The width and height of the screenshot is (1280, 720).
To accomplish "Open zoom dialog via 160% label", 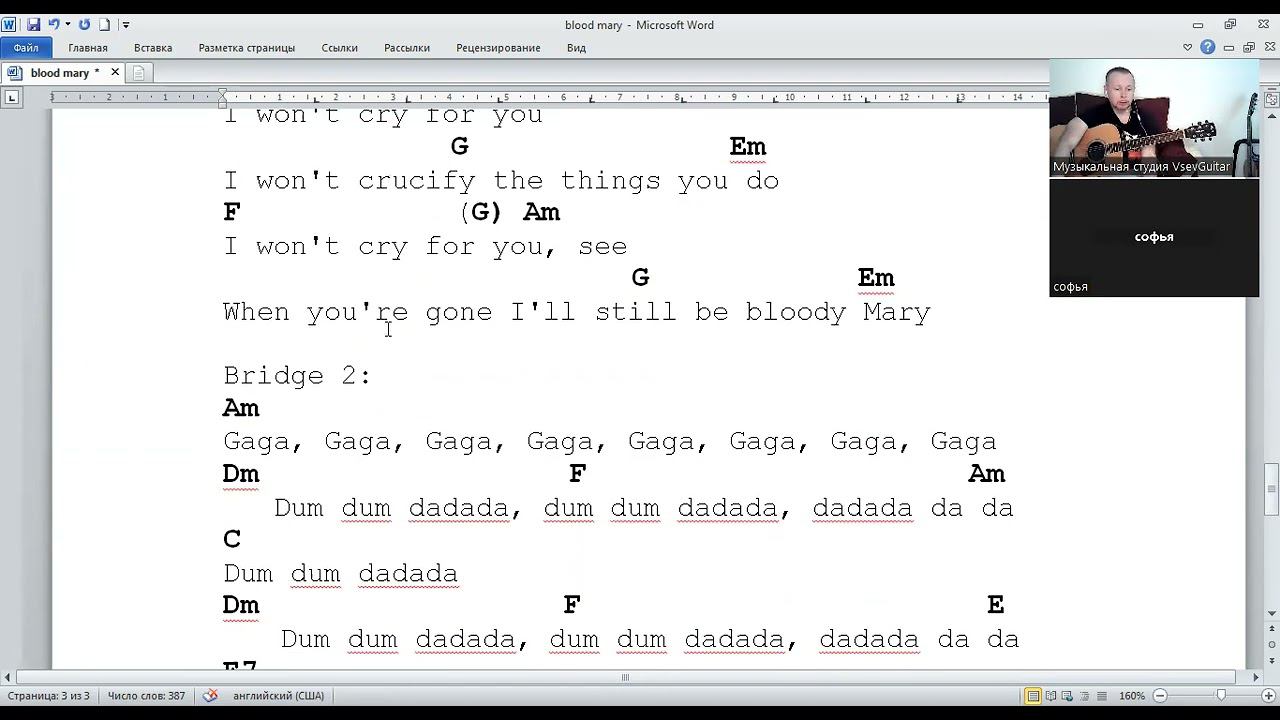I will (x=1132, y=695).
